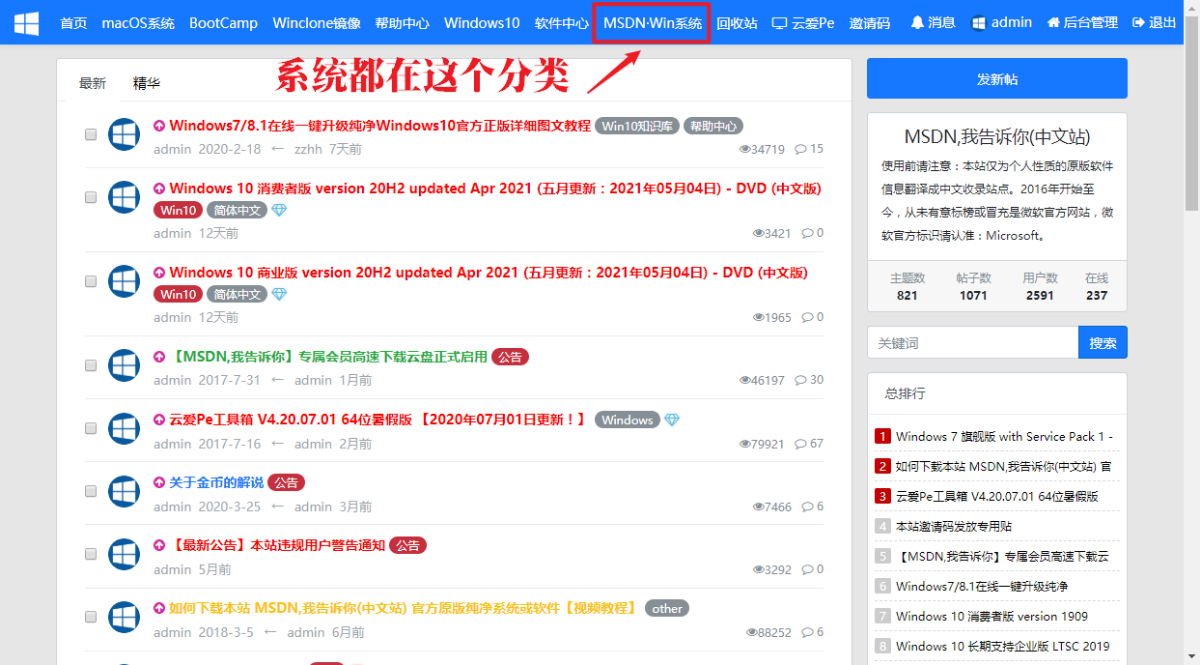Screen dimensions: 1200x665
Task: Check the box for 关于金币的解说 post
Action: [x=91, y=491]
